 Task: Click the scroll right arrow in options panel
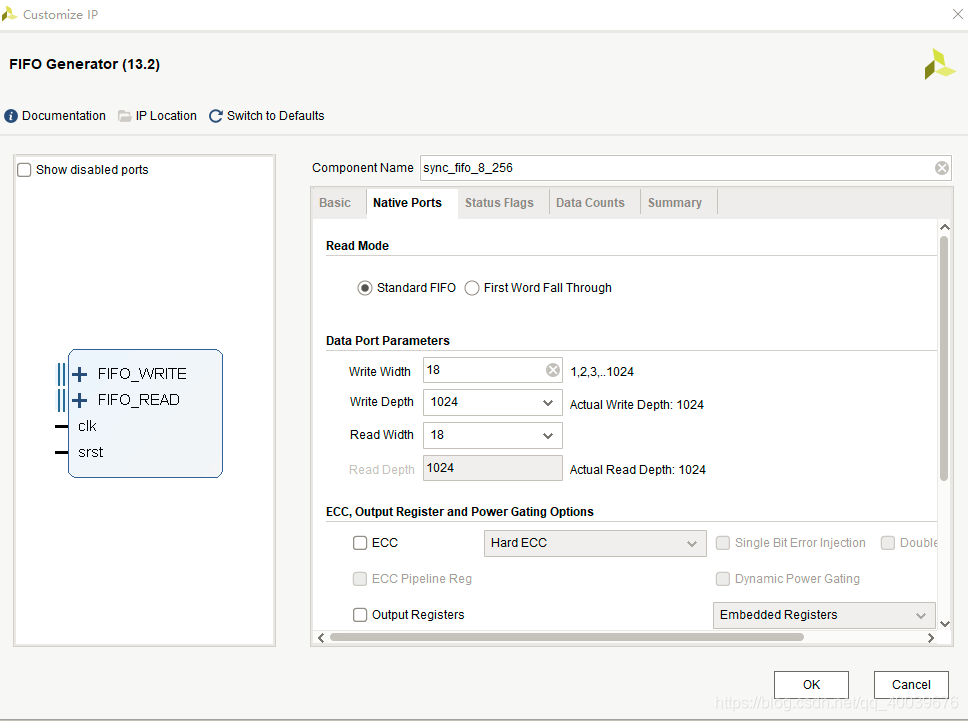point(930,638)
